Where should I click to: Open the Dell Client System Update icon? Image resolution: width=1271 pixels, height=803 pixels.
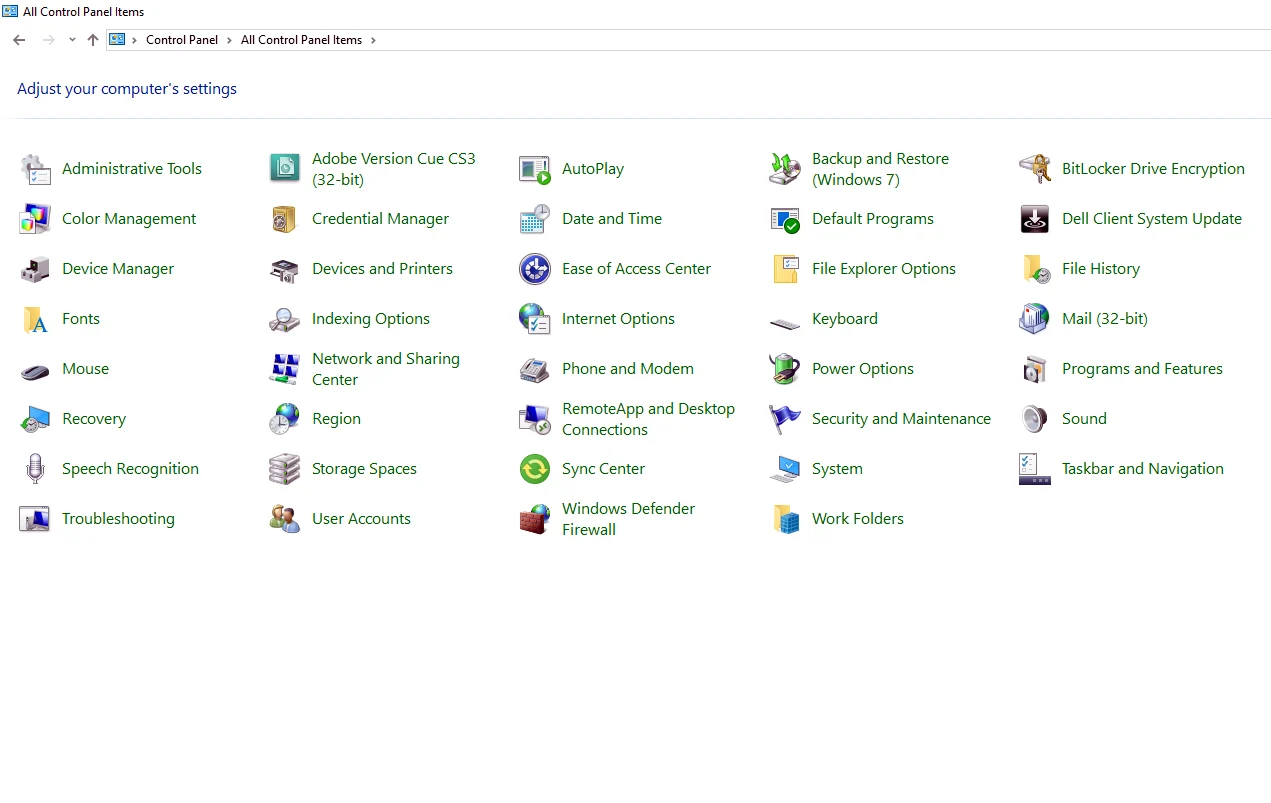pyautogui.click(x=1035, y=219)
